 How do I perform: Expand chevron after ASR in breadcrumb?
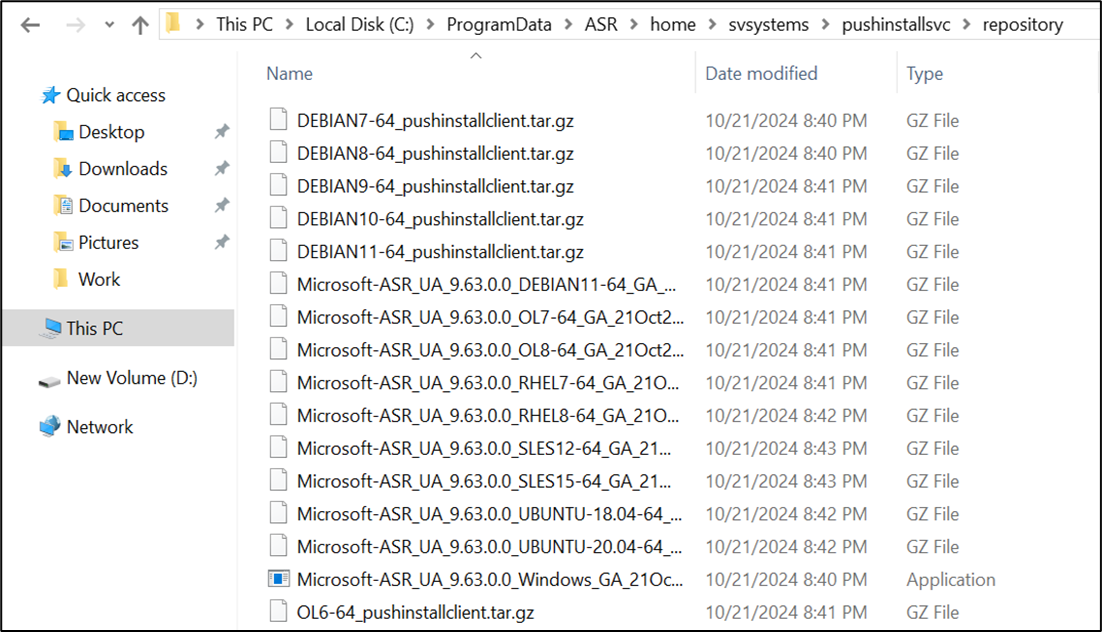tap(634, 25)
